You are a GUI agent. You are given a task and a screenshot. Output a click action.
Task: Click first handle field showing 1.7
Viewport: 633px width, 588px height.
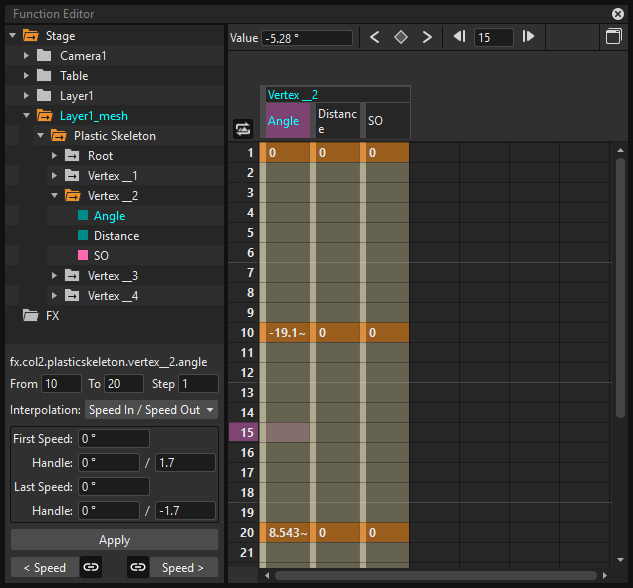tap(185, 462)
